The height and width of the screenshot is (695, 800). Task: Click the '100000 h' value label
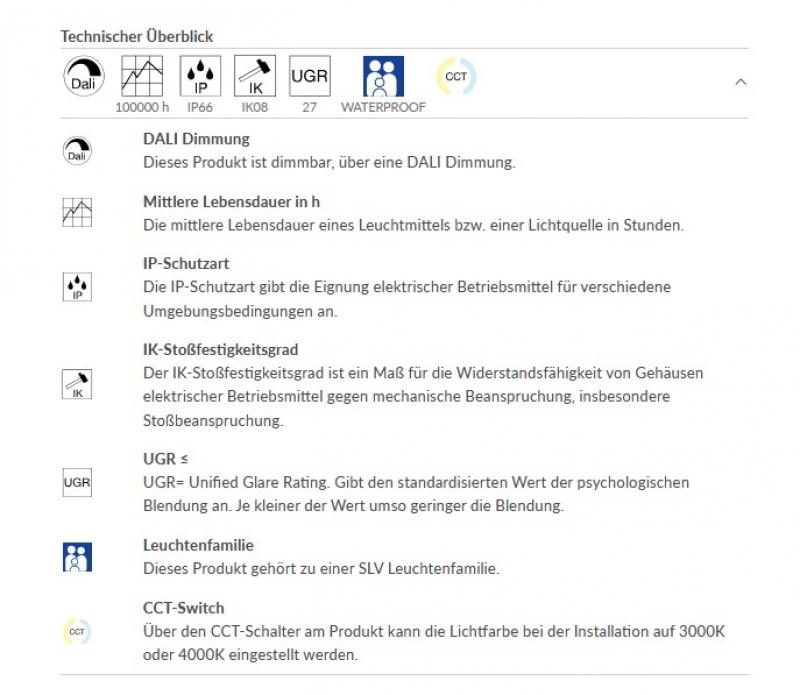142,107
